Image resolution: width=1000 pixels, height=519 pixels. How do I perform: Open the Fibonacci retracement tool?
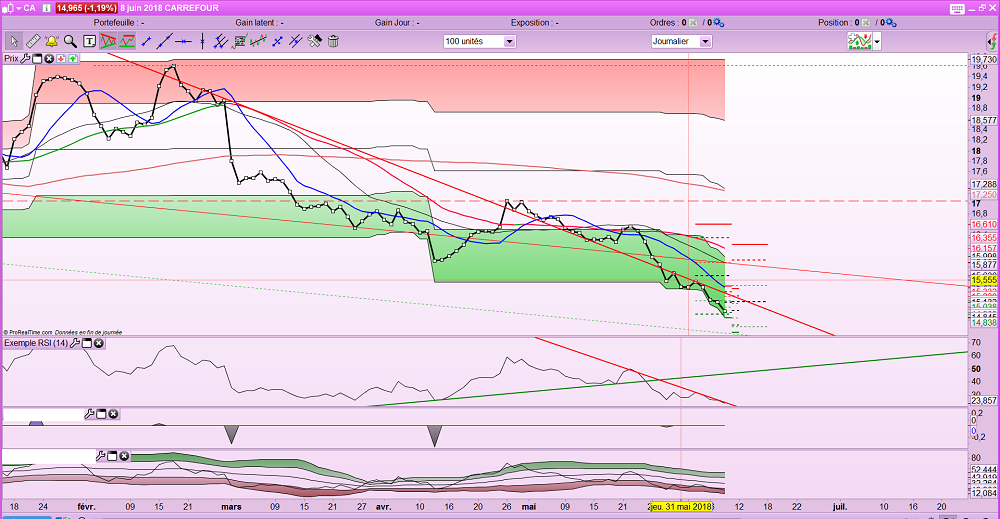[x=240, y=41]
